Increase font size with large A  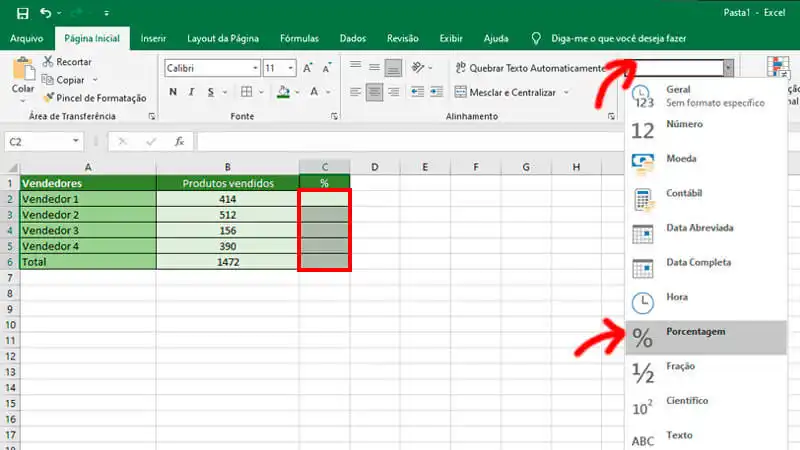tap(308, 68)
